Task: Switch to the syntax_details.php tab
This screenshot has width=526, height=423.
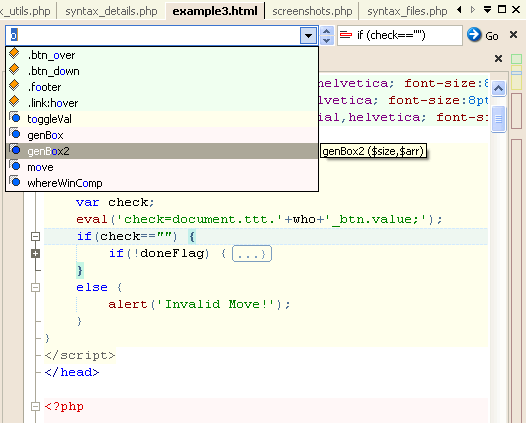Action: pyautogui.click(x=111, y=11)
